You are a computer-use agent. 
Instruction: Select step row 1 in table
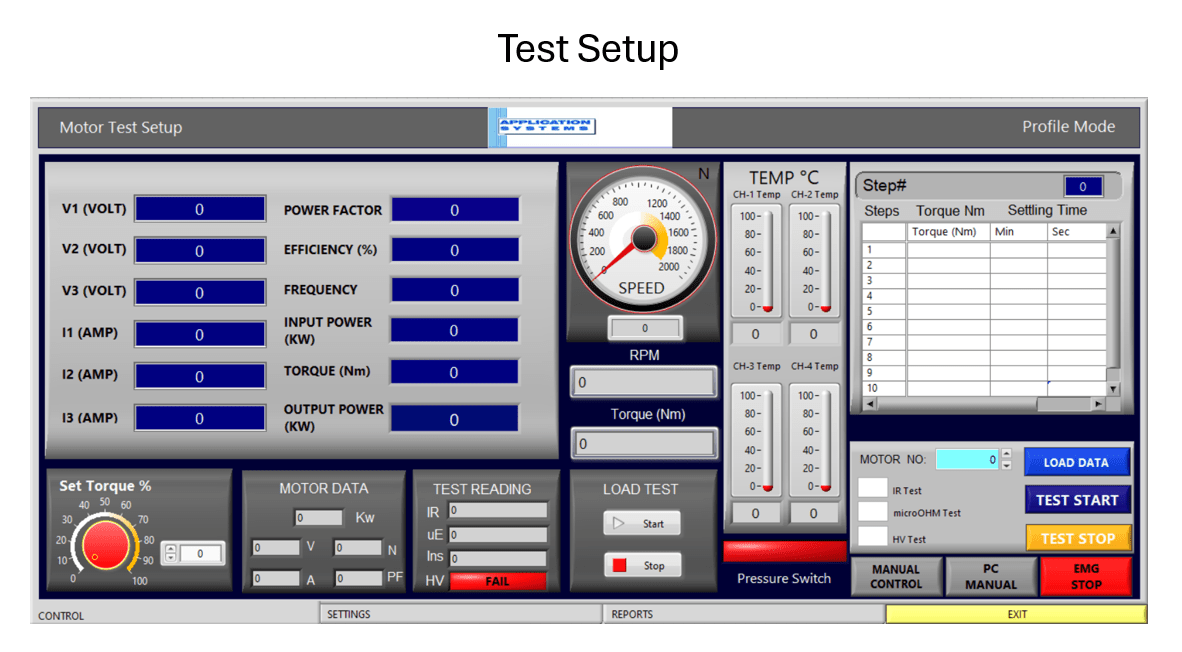pyautogui.click(x=984, y=249)
